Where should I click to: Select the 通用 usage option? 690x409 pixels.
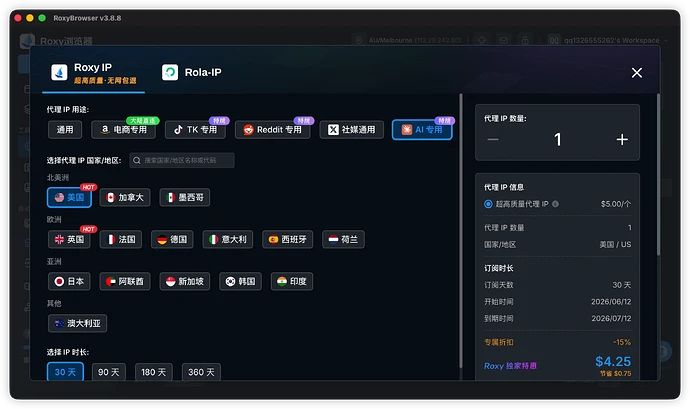(65, 129)
